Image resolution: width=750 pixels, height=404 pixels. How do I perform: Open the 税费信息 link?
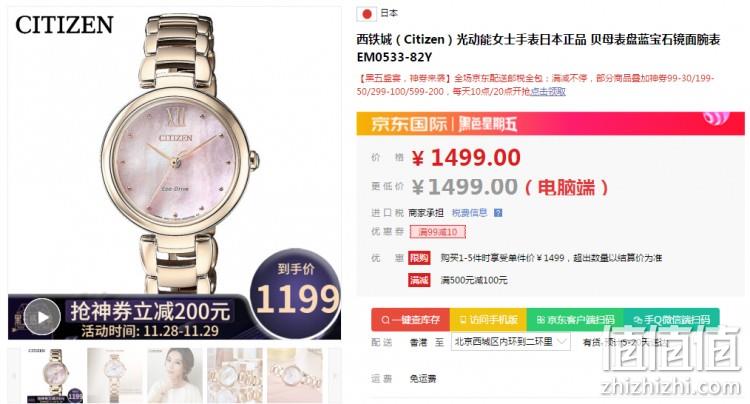(469, 213)
